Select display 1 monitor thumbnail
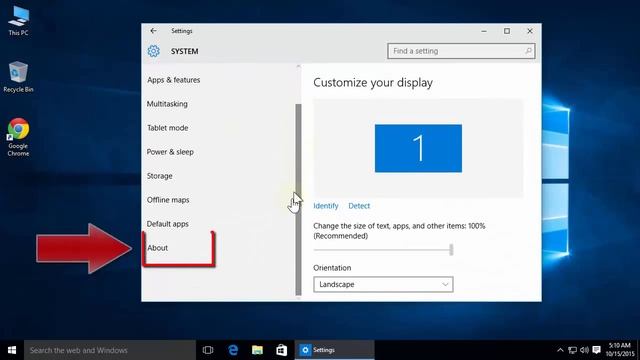This screenshot has width=640, height=360. pos(418,148)
